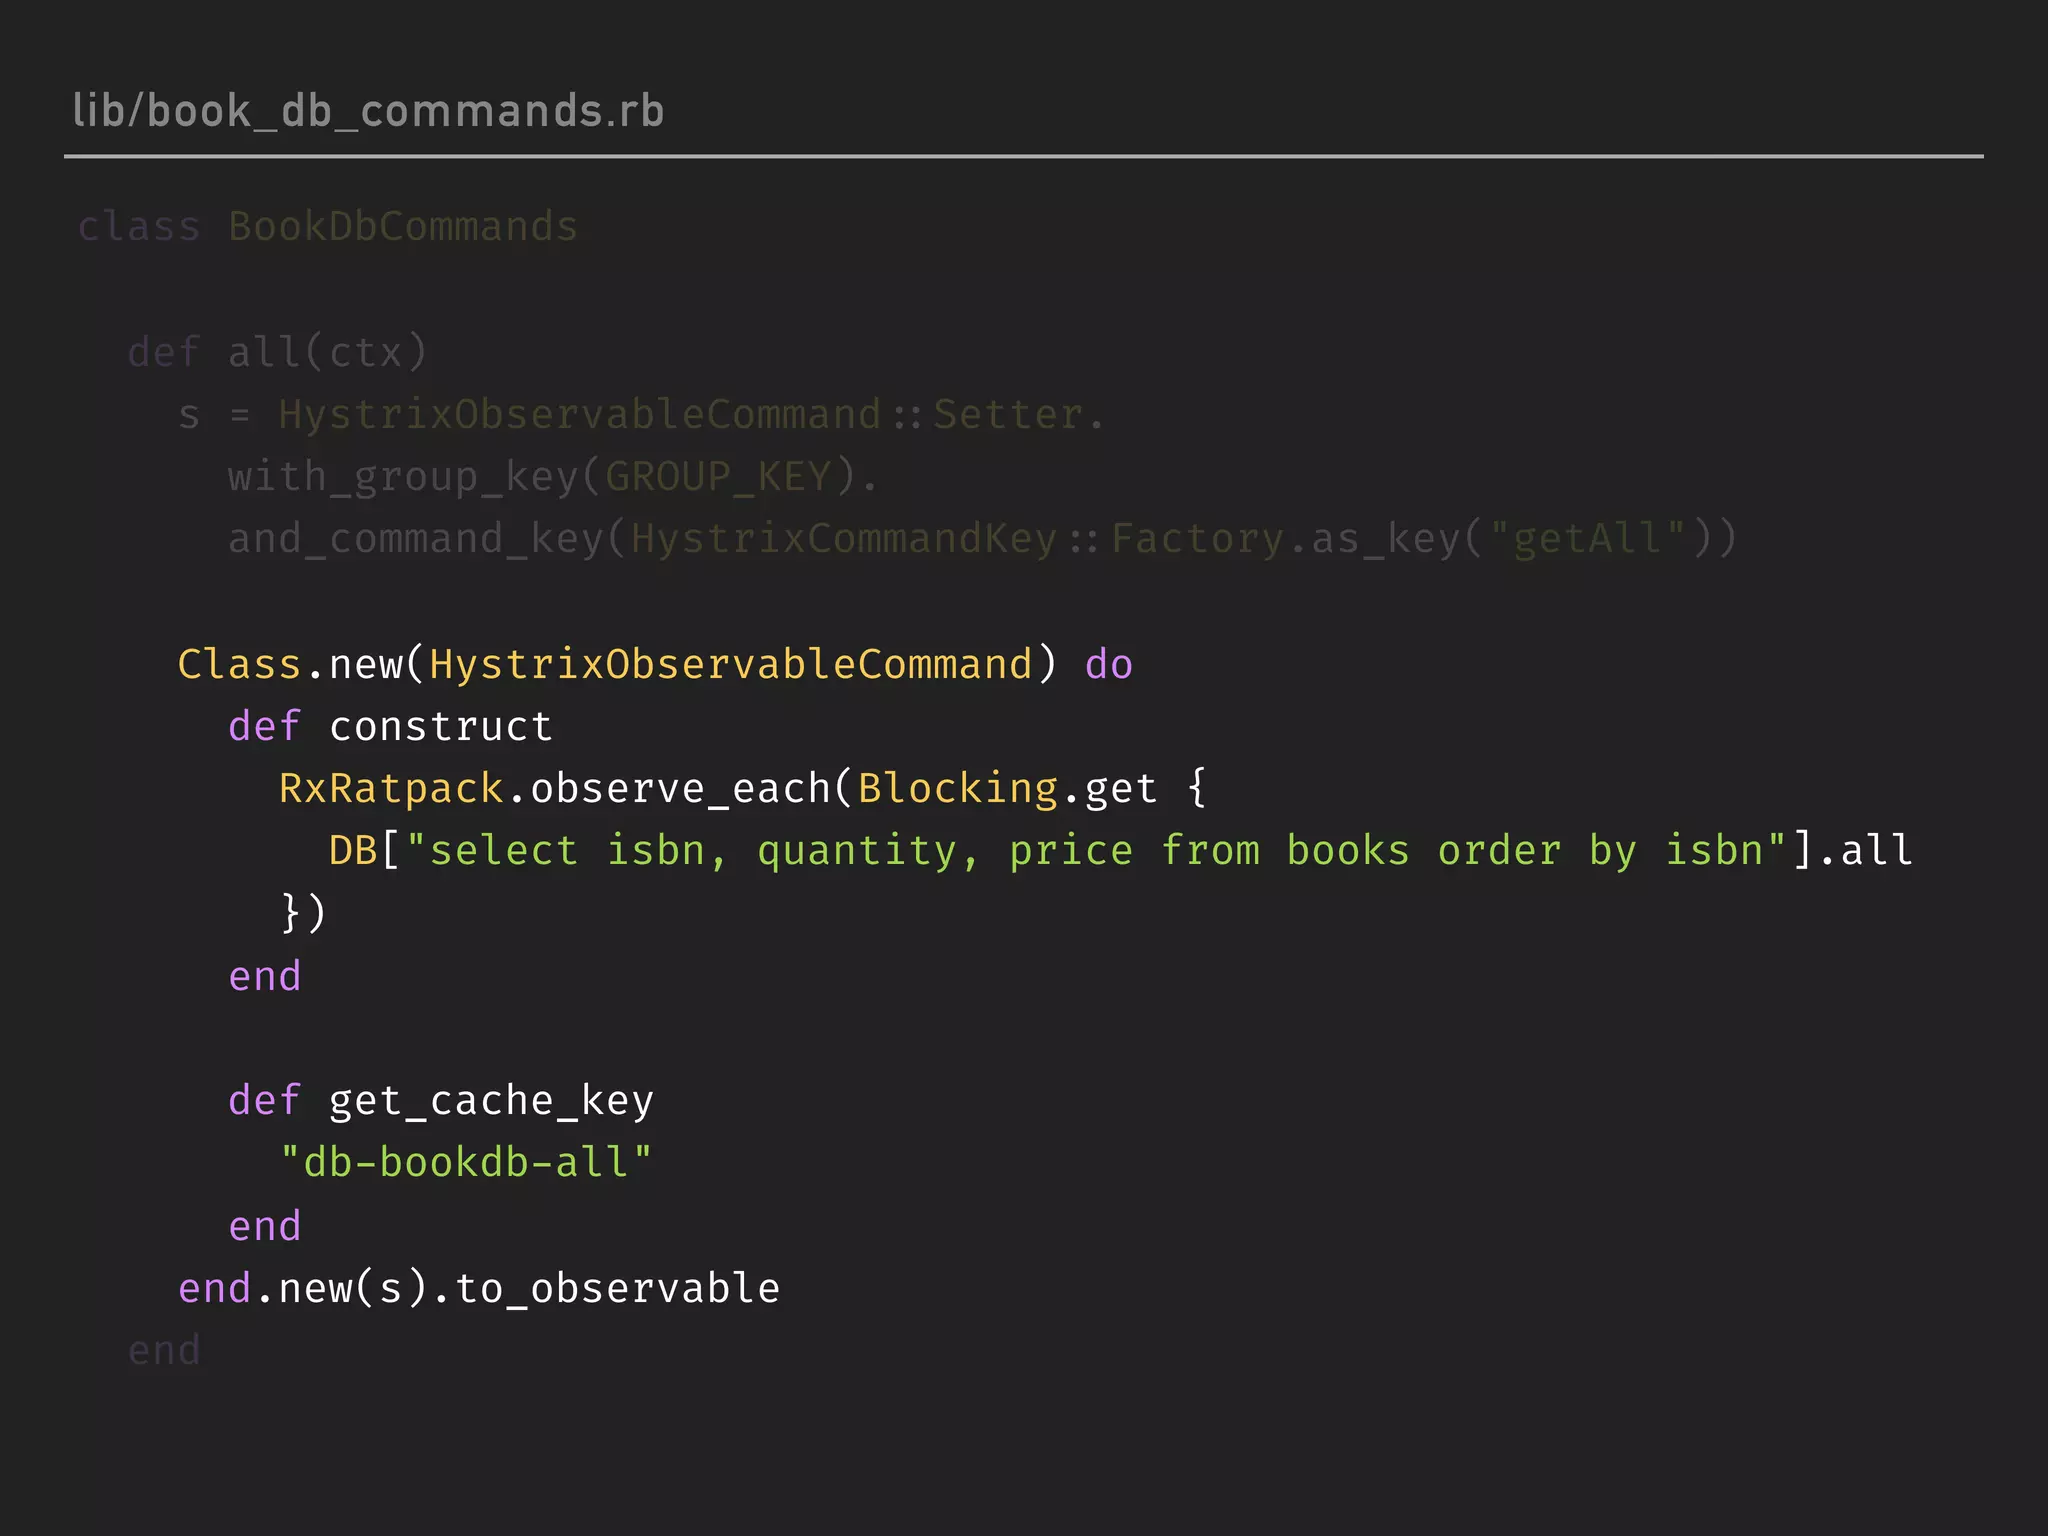Click 'Class.new(HystrixObservableCommand) do' line
The image size is (2048, 1536).
(656, 664)
